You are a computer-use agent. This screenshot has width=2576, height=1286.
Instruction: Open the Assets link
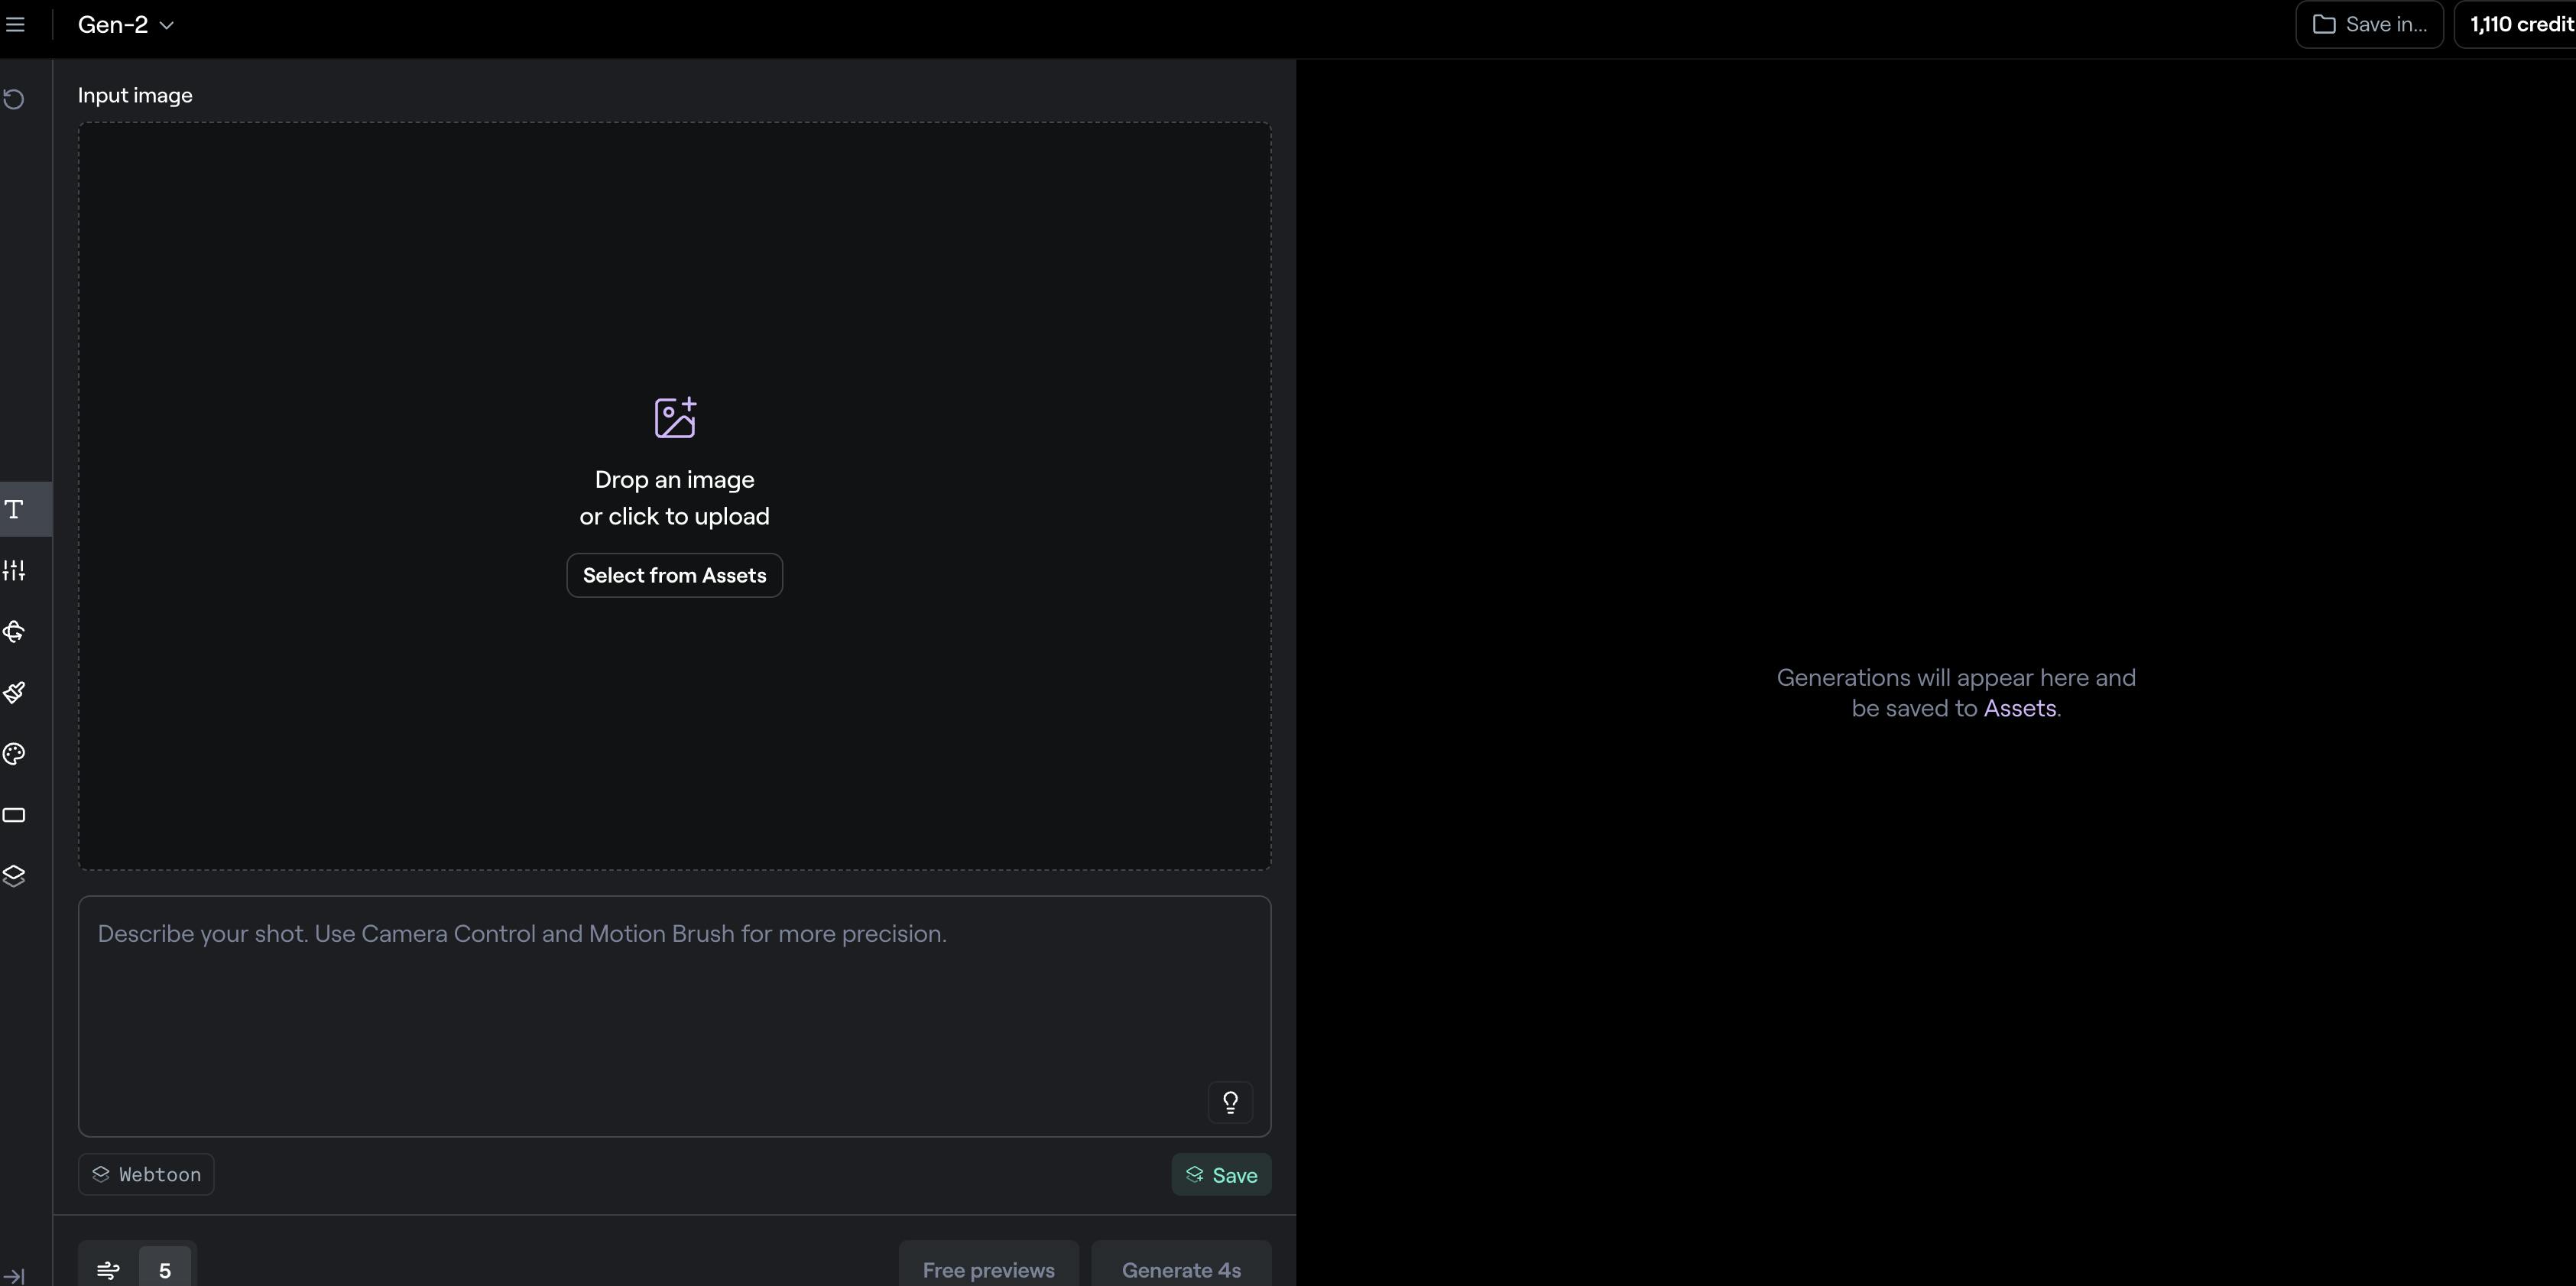(2019, 709)
